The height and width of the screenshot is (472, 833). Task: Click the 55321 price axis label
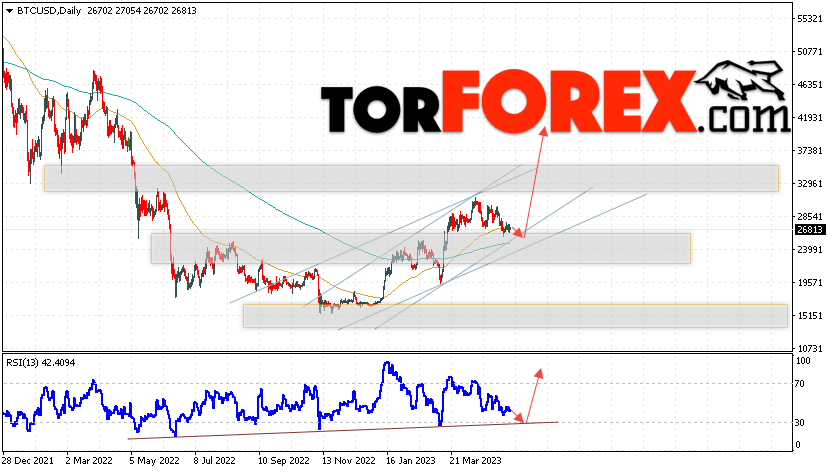click(810, 19)
